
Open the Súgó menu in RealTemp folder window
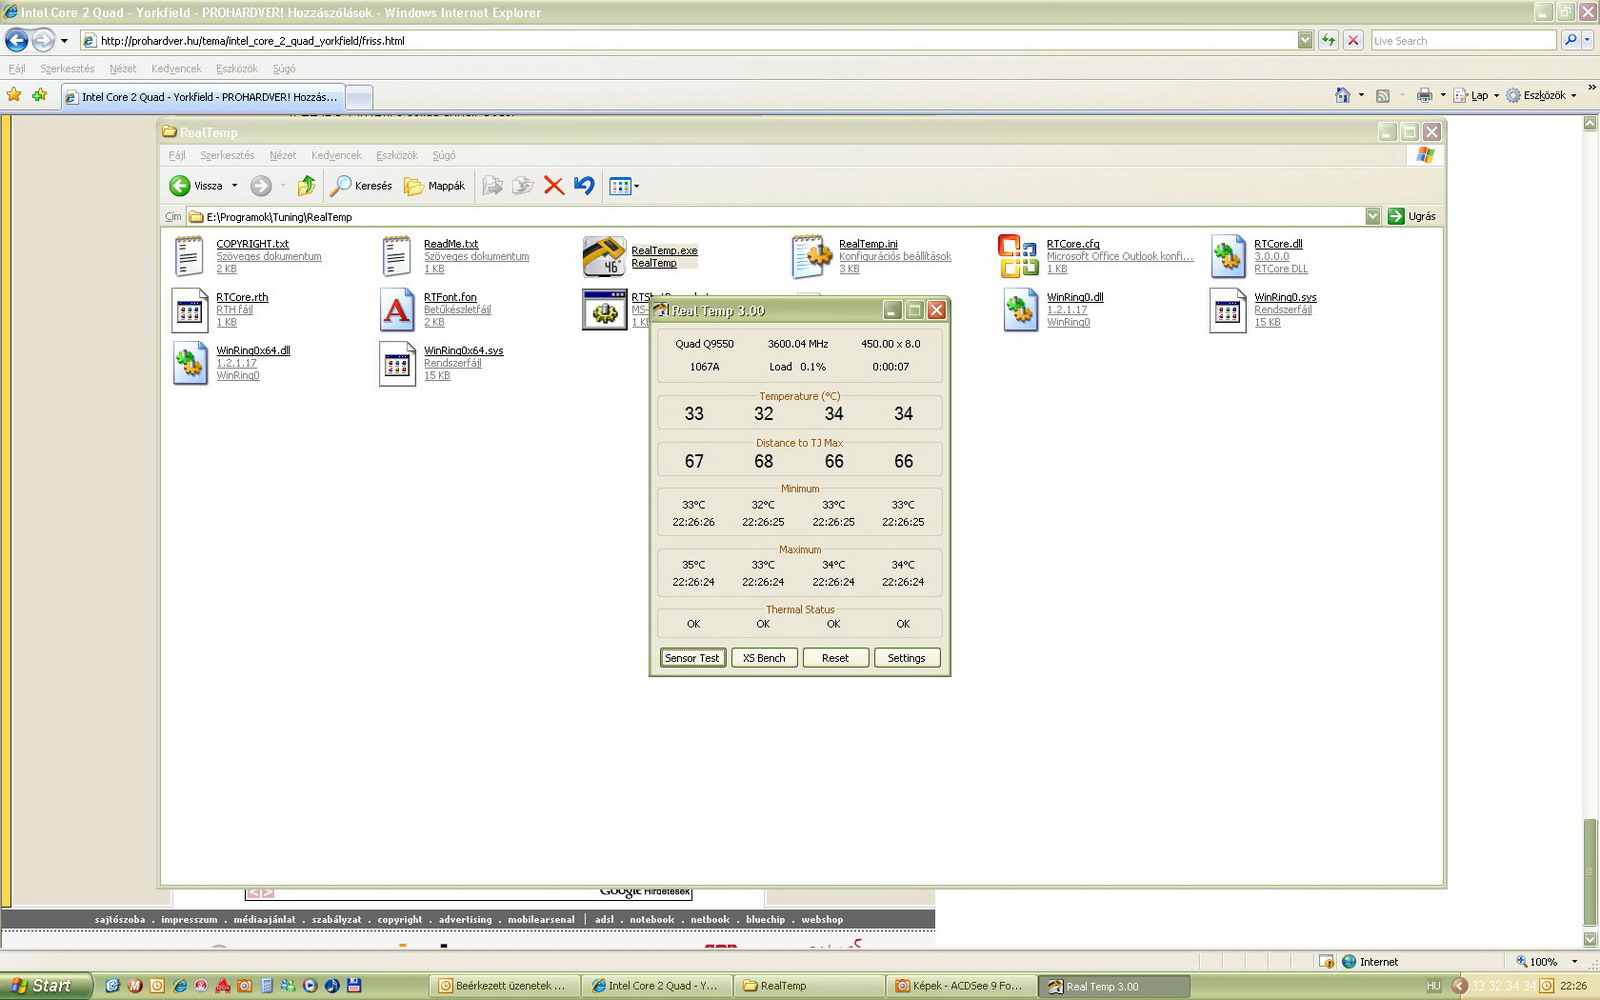pyautogui.click(x=444, y=155)
